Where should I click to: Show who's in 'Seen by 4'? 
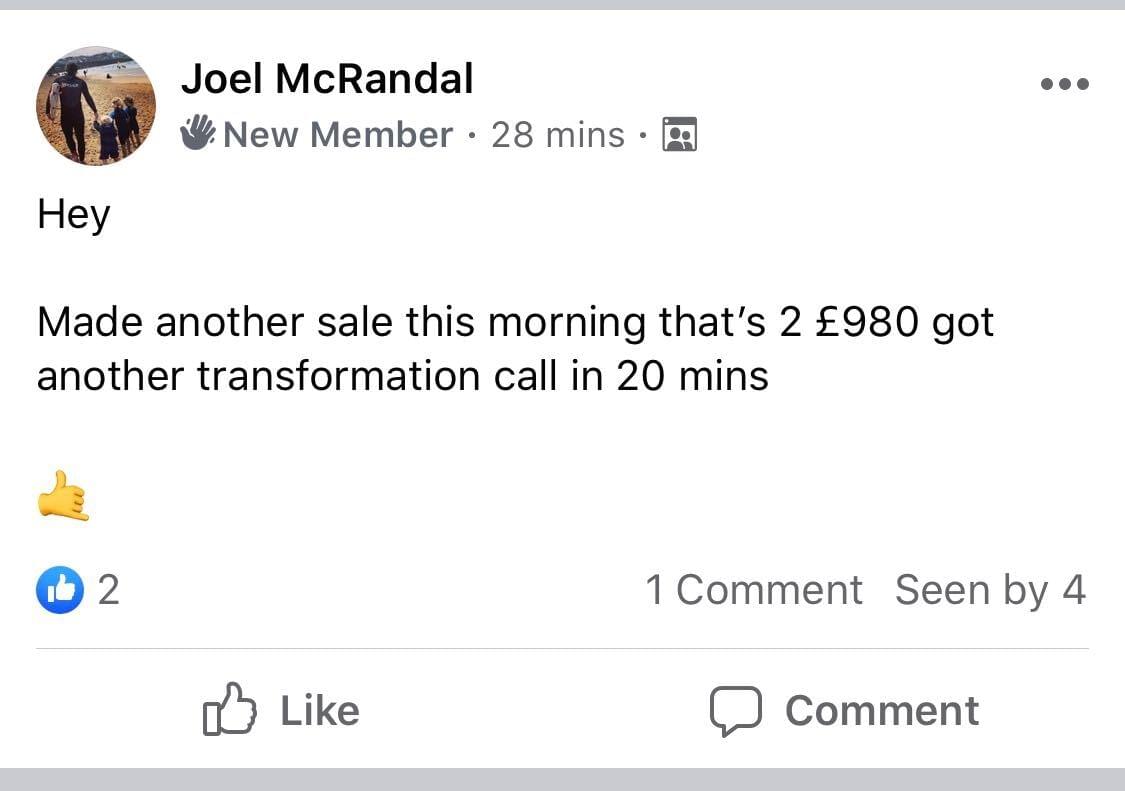(x=990, y=590)
